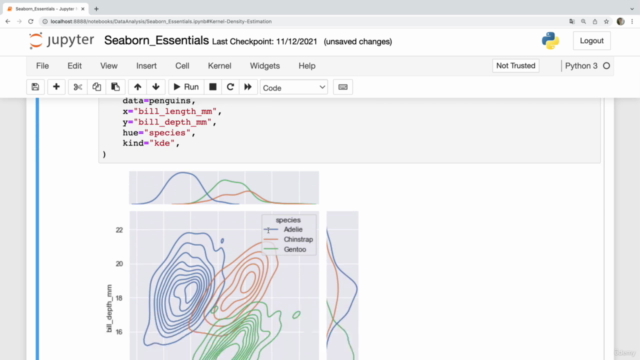Move selected cell down arrow
This screenshot has width=640, height=360.
[x=156, y=87]
